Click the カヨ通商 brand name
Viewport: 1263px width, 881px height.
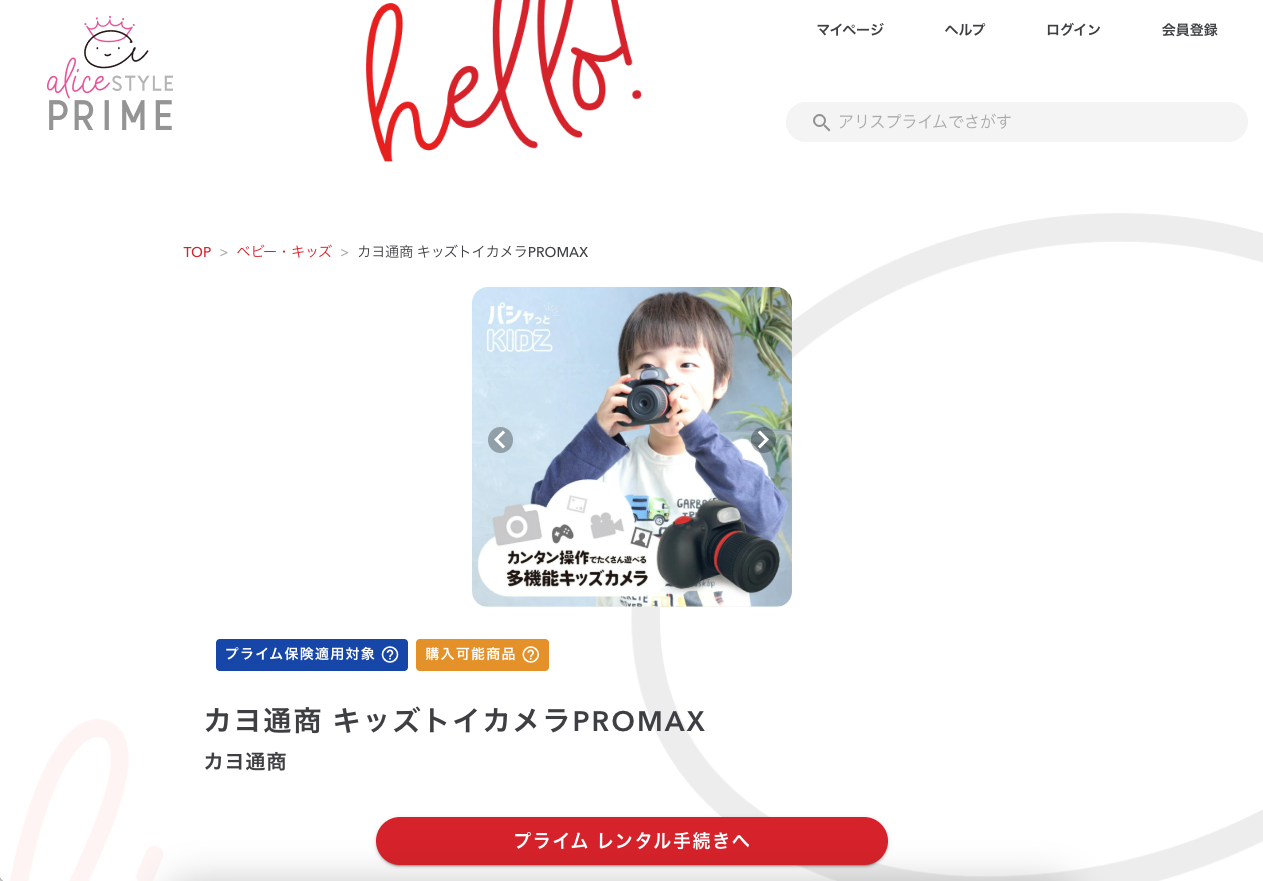click(245, 762)
